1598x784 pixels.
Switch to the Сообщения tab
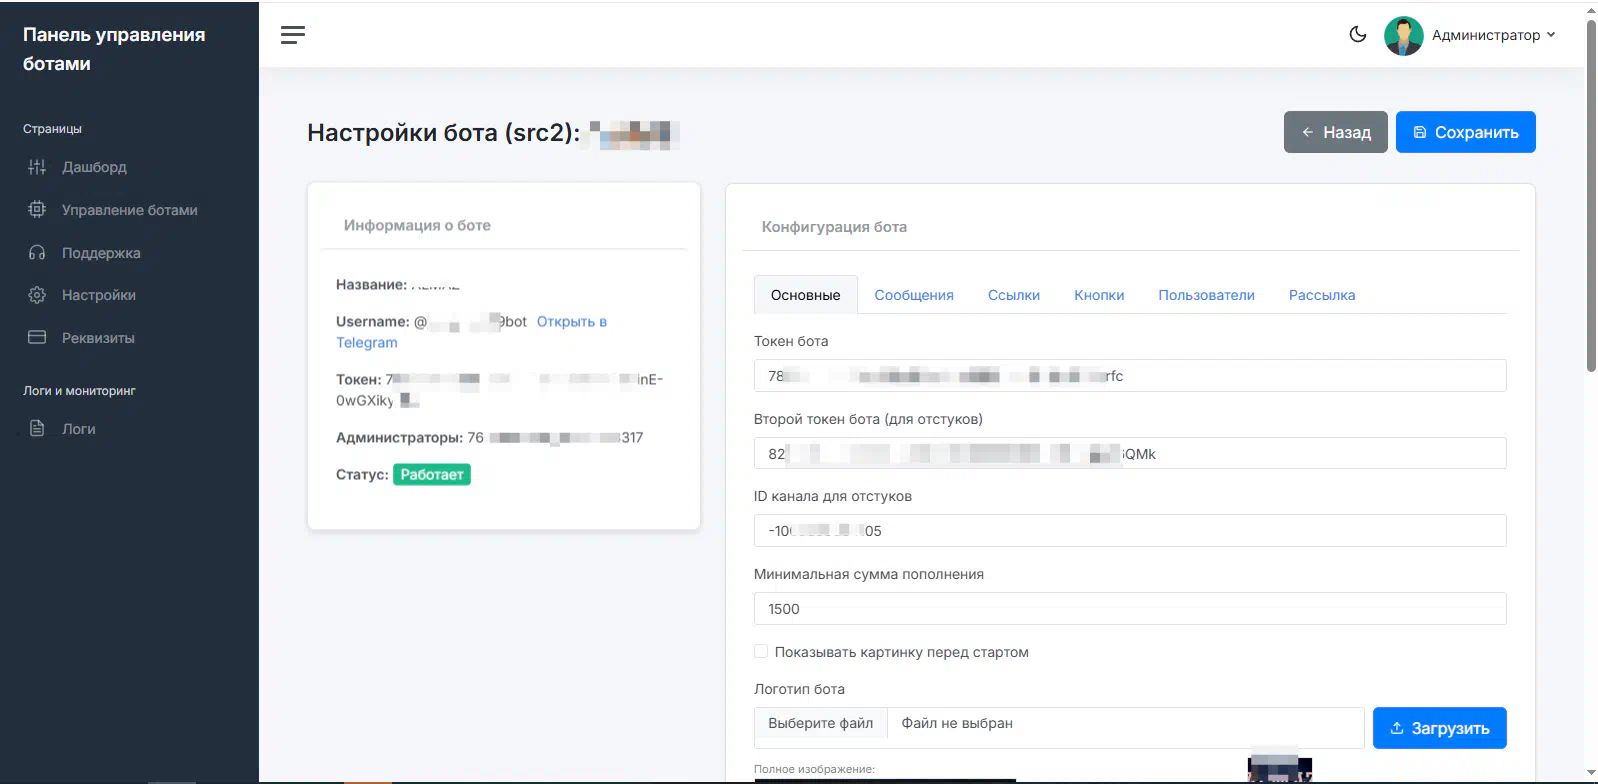(x=913, y=295)
